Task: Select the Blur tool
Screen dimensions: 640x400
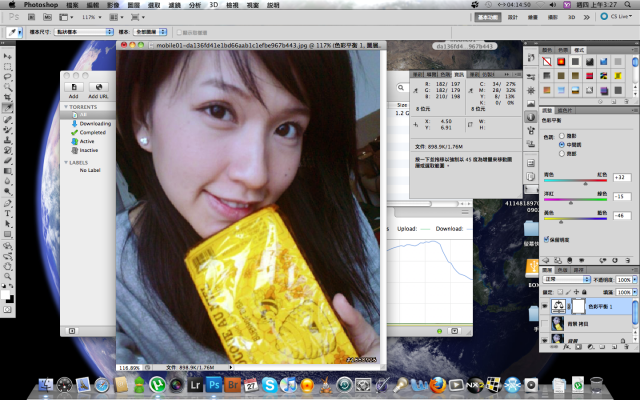Action: tap(8, 181)
